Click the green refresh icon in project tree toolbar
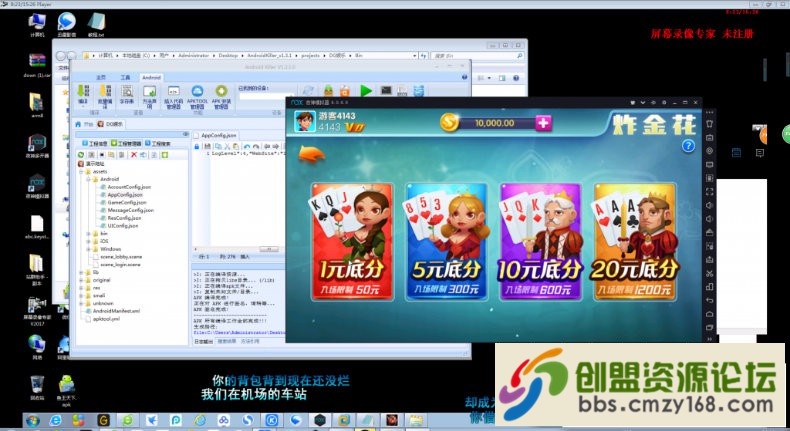 pyautogui.click(x=81, y=155)
